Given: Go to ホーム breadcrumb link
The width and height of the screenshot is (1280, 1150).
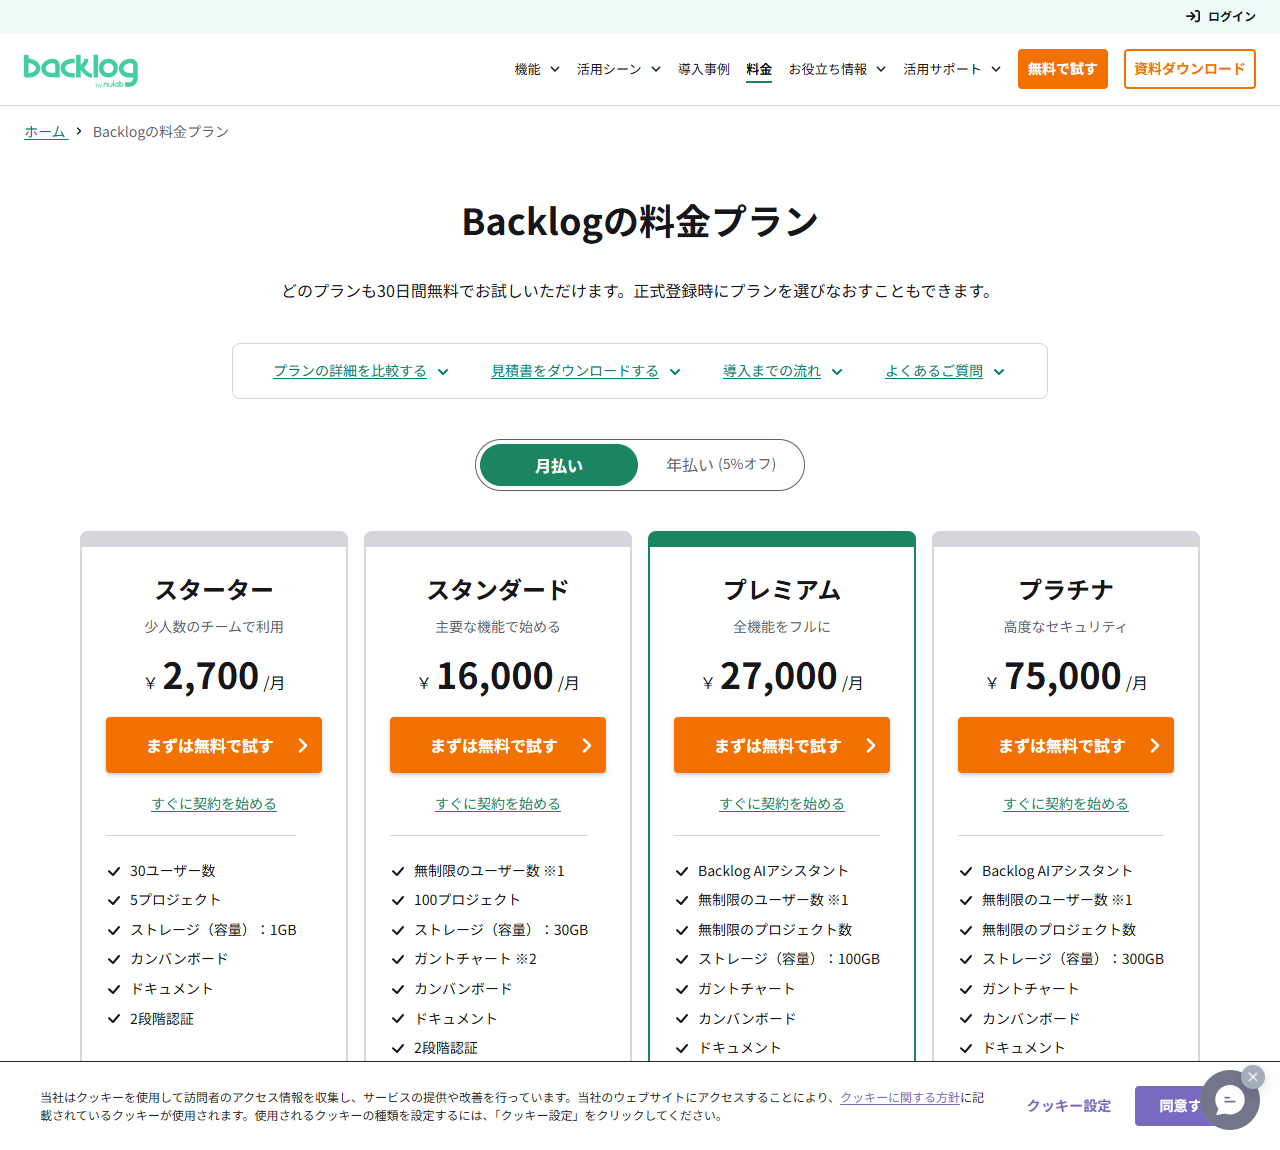Looking at the screenshot, I should point(45,131).
